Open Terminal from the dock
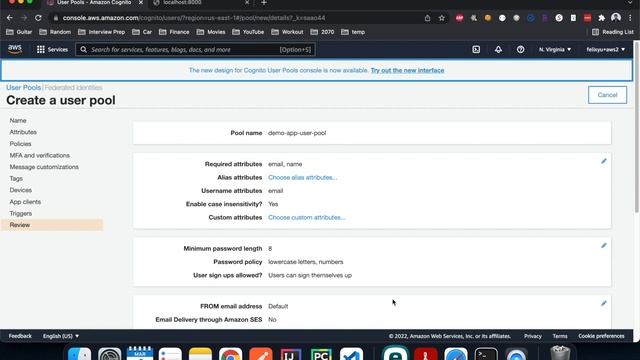The height and width of the screenshot is (360, 640). point(486,353)
